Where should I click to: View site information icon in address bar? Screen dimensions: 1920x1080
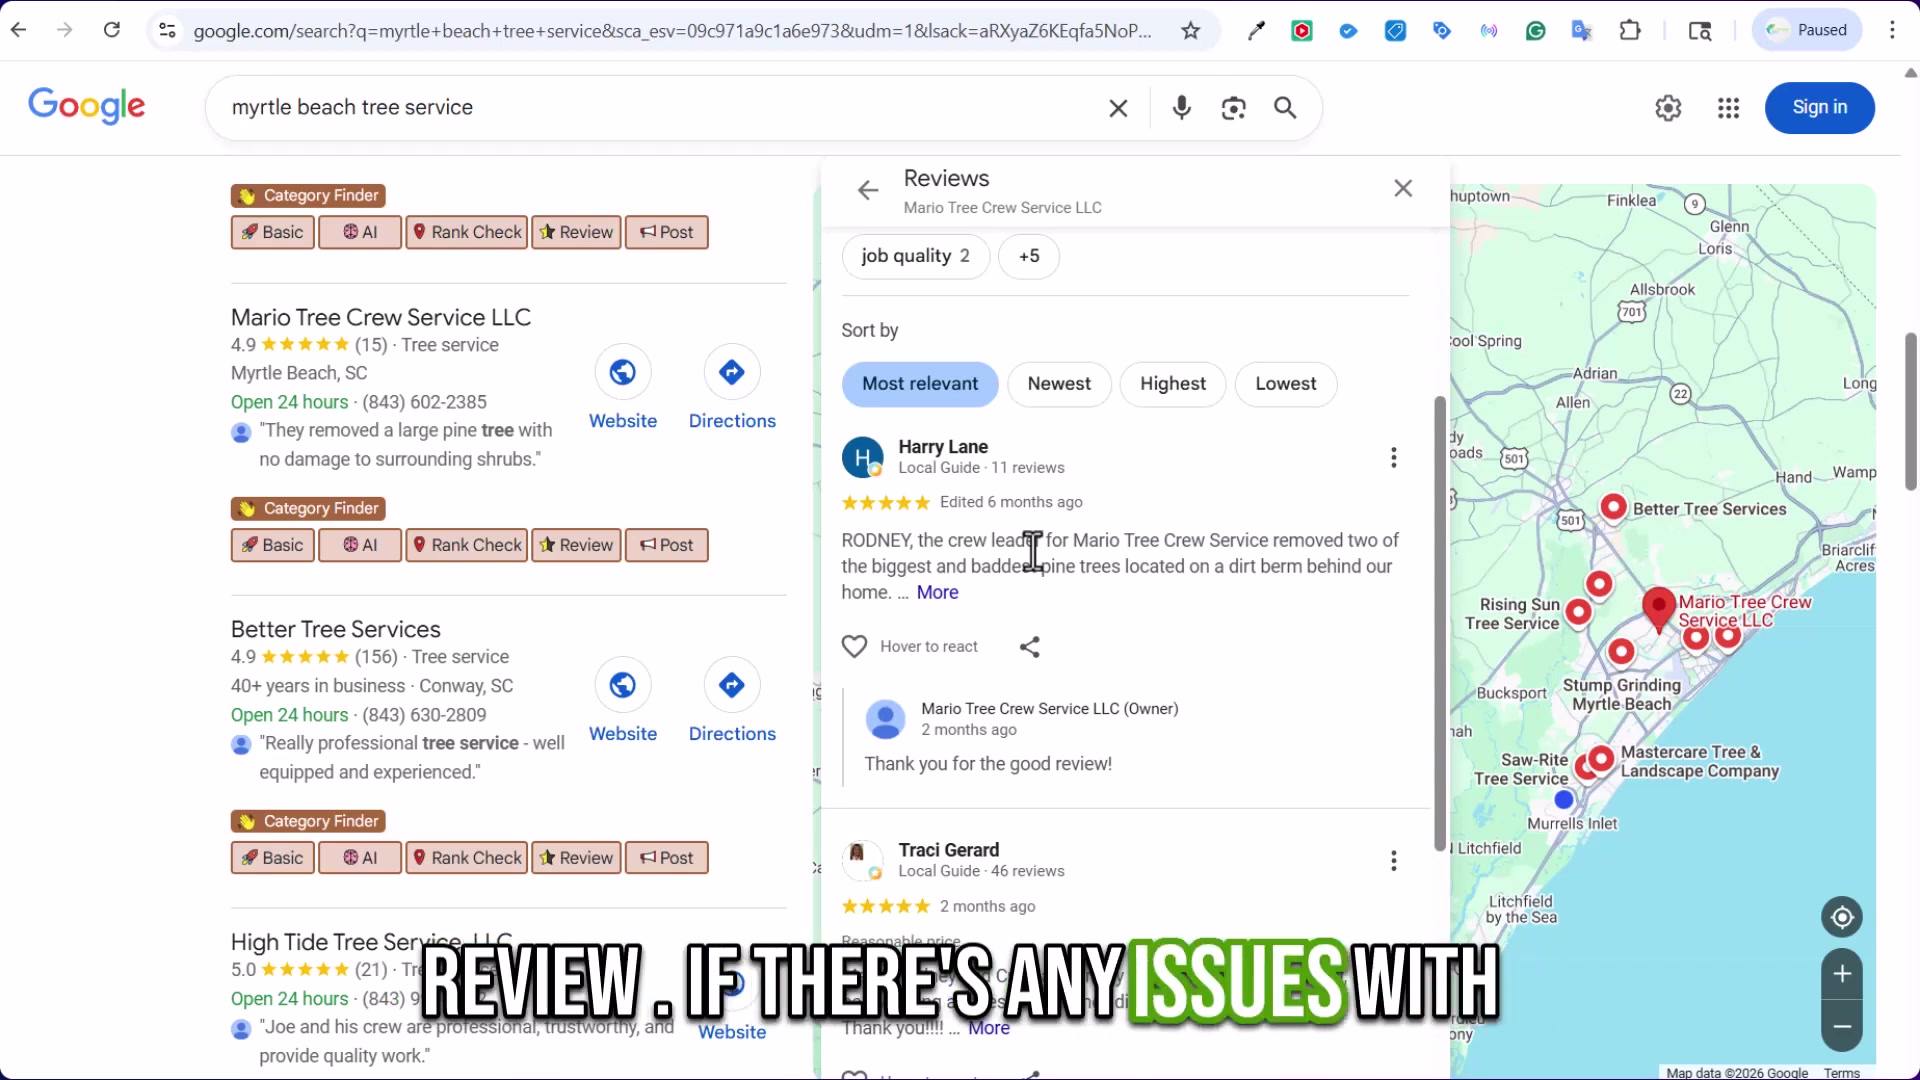[168, 31]
